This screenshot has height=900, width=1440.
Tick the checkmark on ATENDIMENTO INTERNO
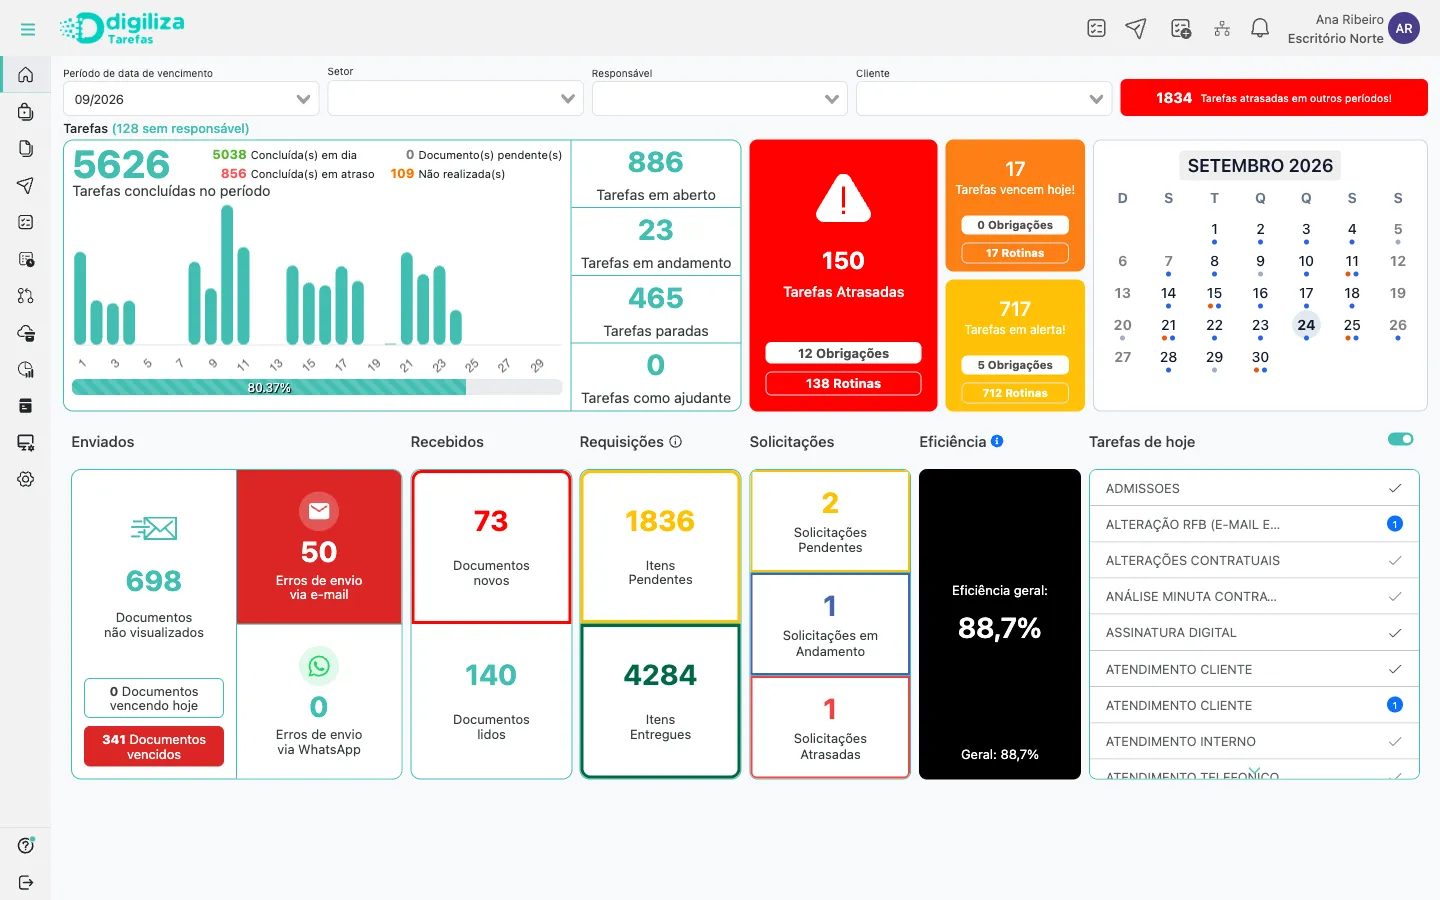[x=1395, y=741]
